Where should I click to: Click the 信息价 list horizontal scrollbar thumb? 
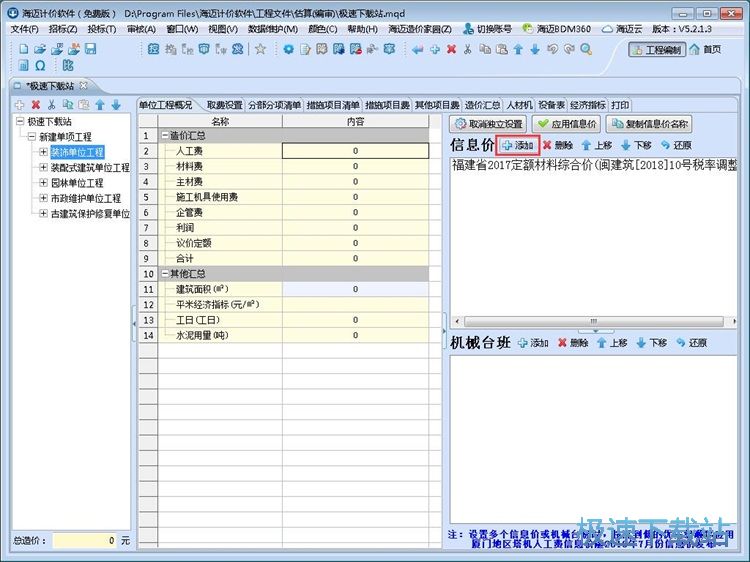click(594, 321)
